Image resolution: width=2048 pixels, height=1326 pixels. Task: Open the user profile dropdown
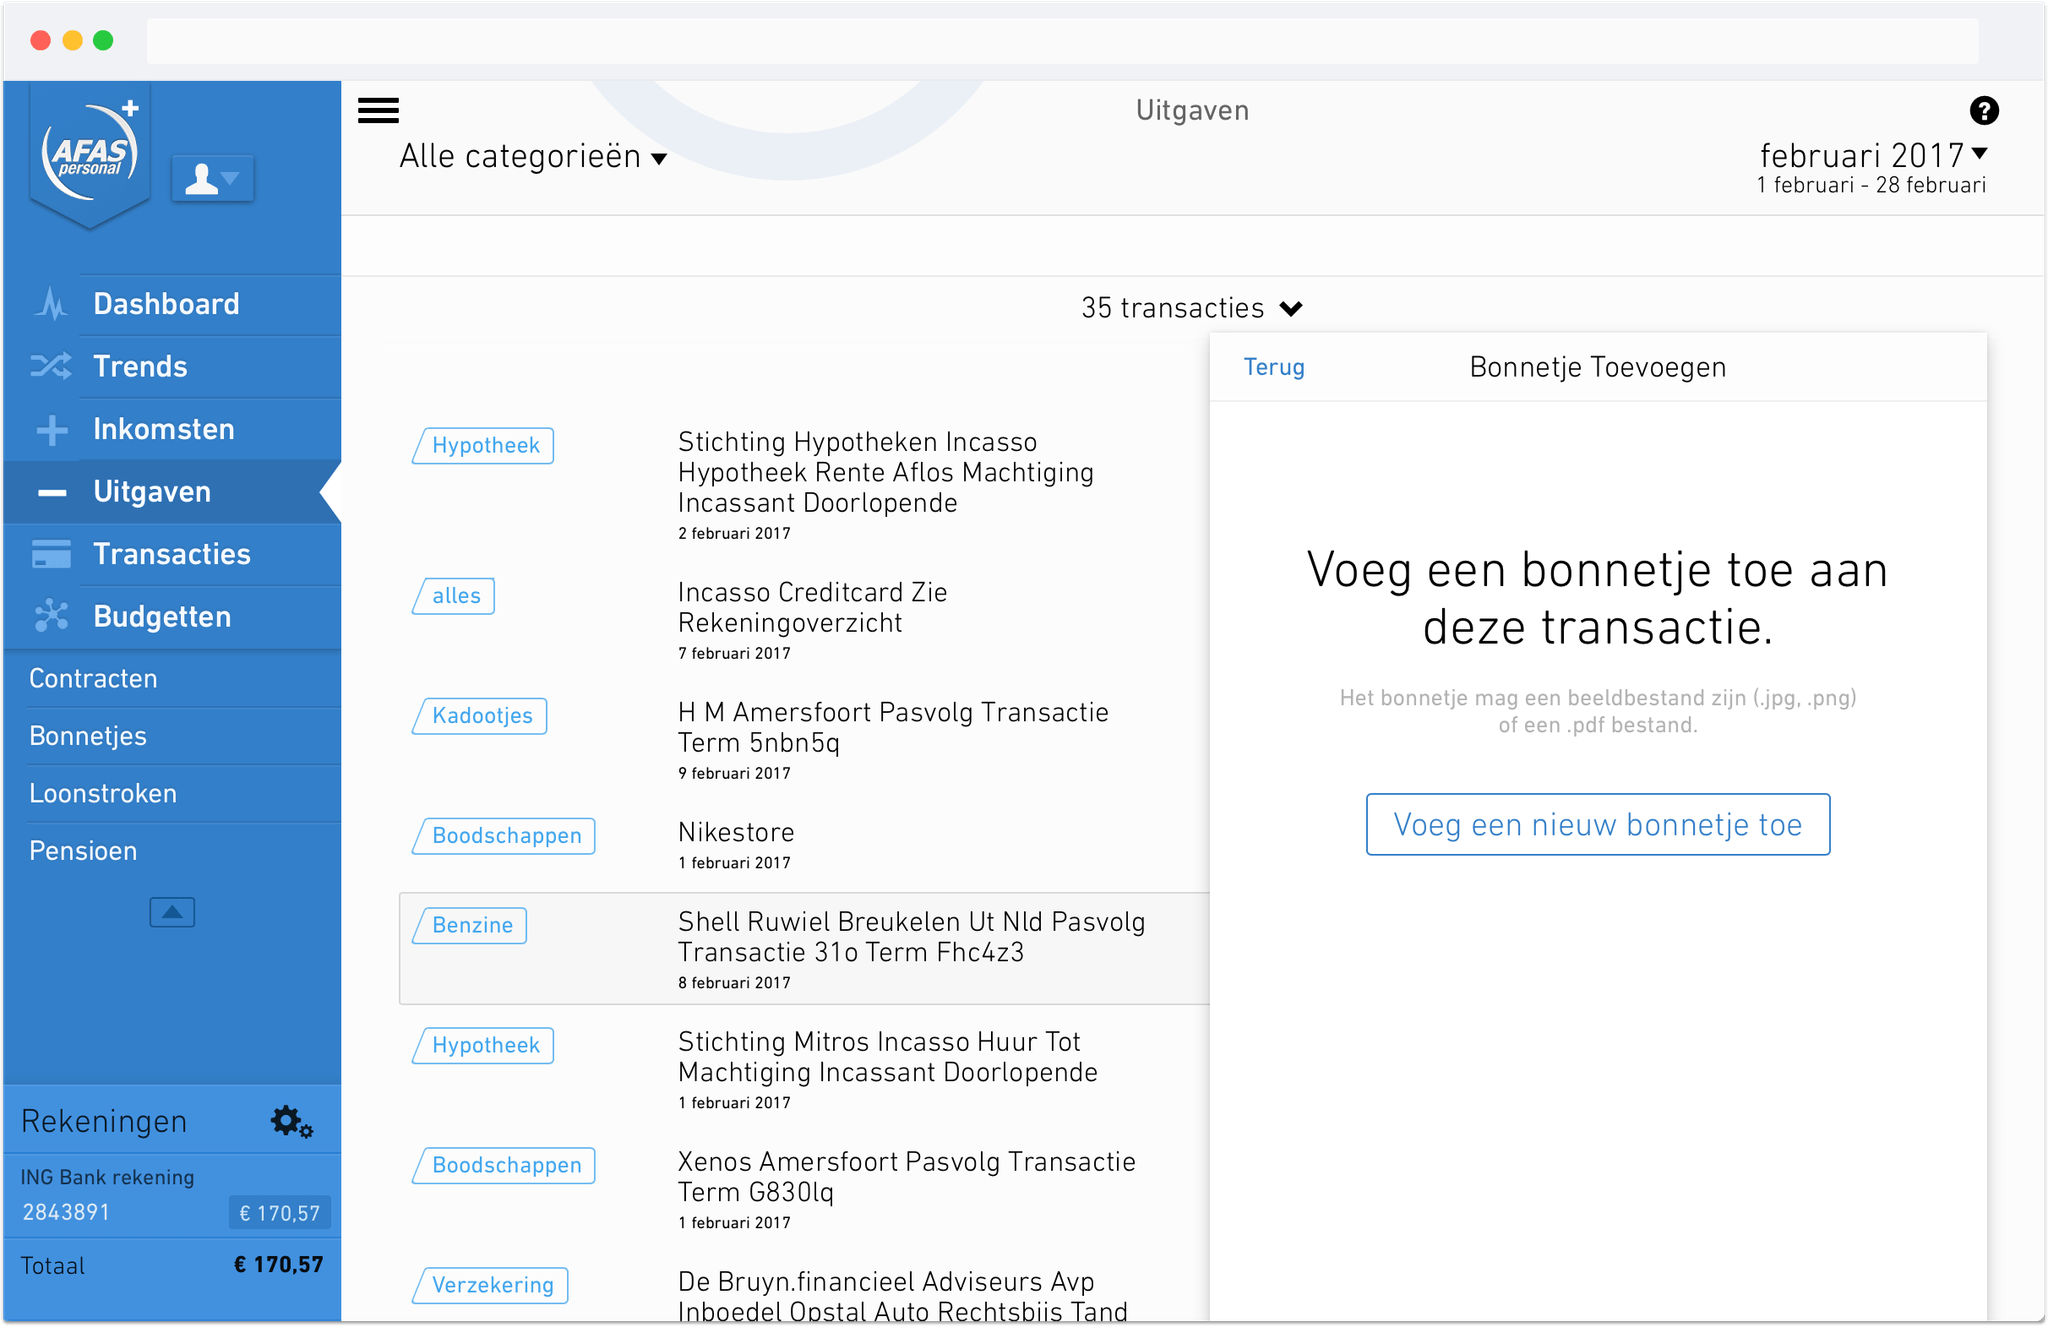213,178
